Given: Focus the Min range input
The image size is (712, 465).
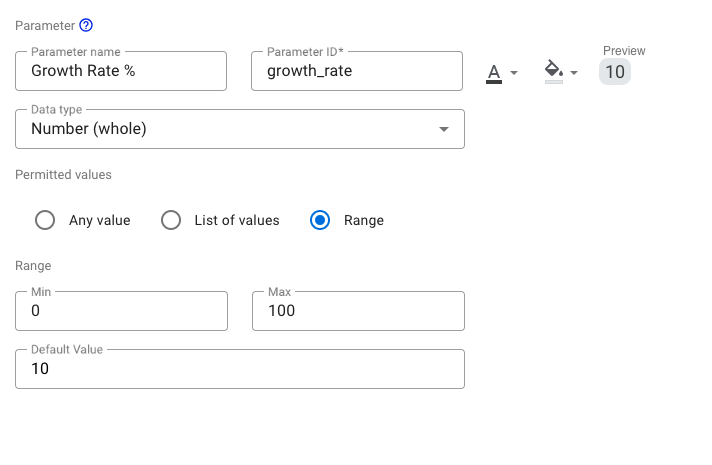Looking at the screenshot, I should [x=121, y=311].
